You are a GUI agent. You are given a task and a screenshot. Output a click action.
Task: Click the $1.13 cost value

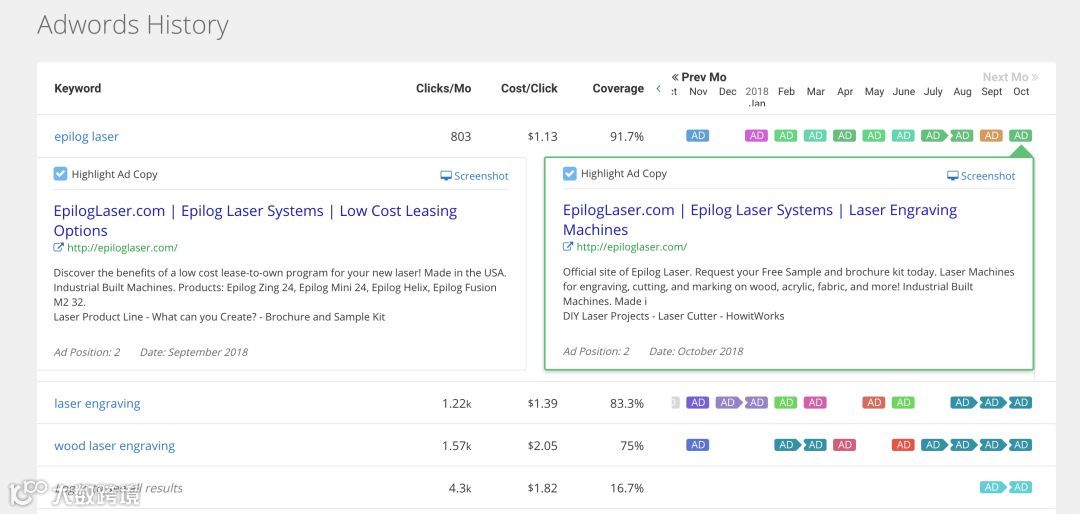[543, 136]
